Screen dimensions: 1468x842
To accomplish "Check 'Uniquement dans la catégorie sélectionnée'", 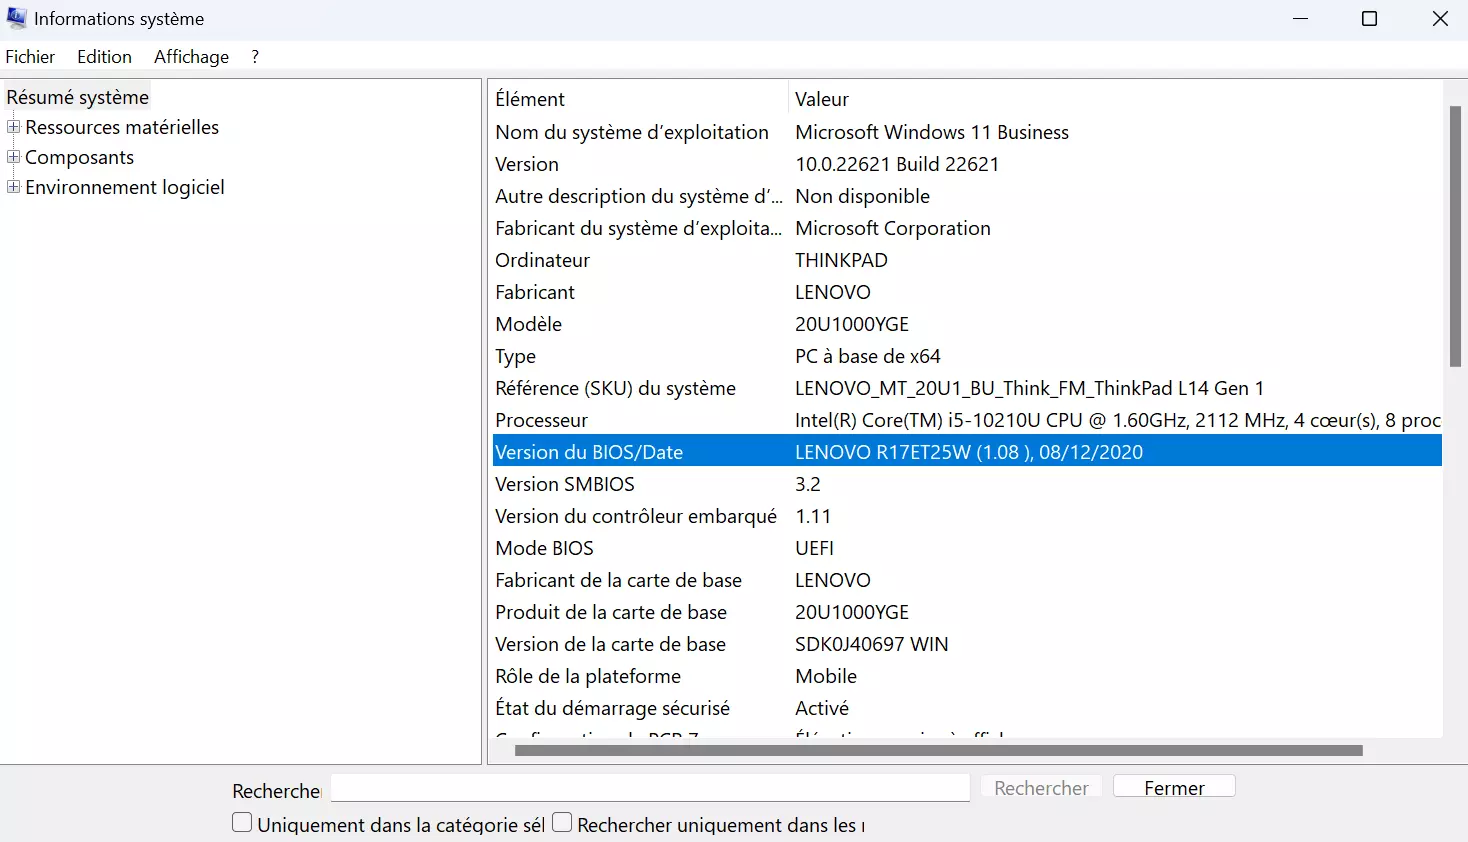I will coord(242,821).
